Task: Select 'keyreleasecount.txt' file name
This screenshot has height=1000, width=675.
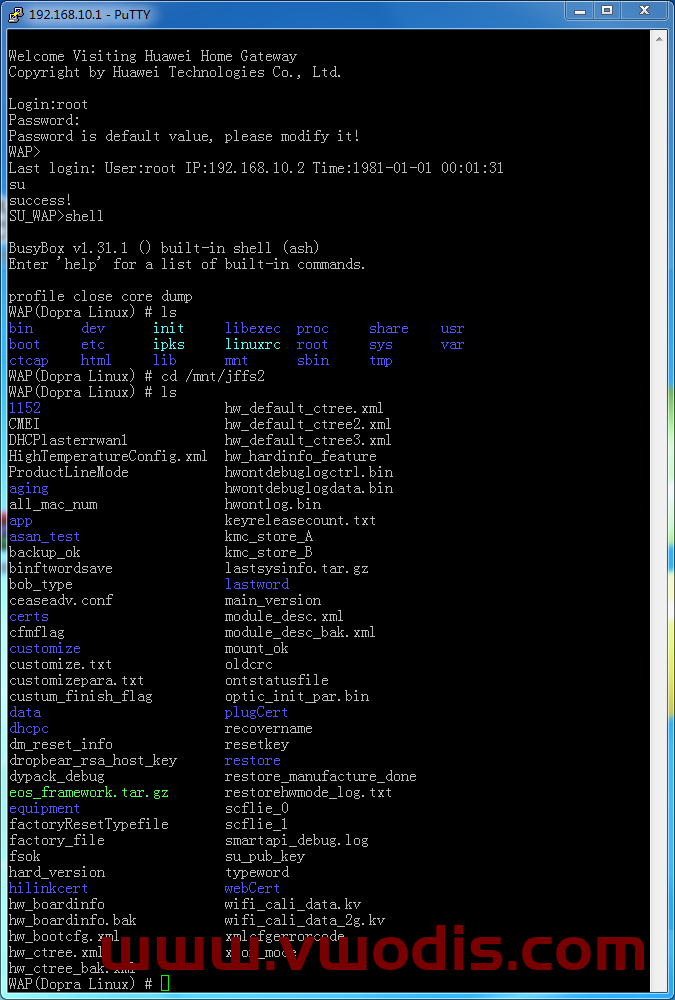Action: point(300,520)
